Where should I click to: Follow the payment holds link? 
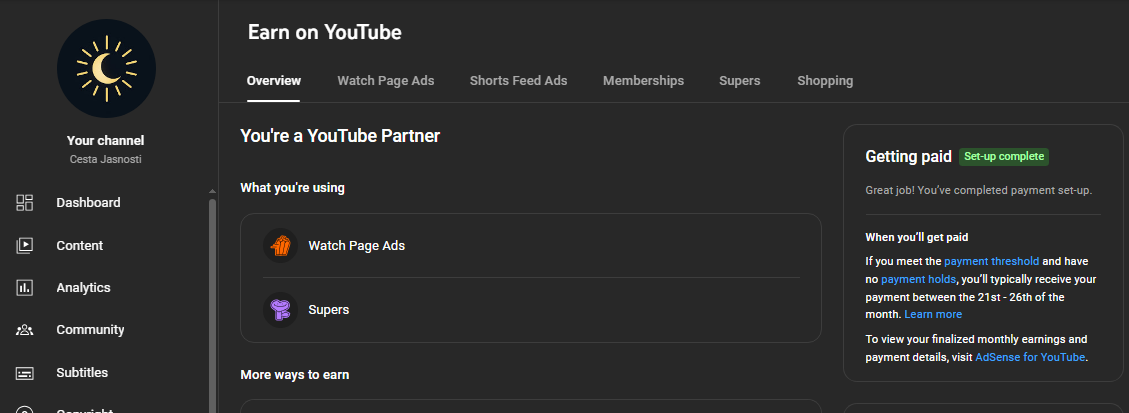[918, 279]
